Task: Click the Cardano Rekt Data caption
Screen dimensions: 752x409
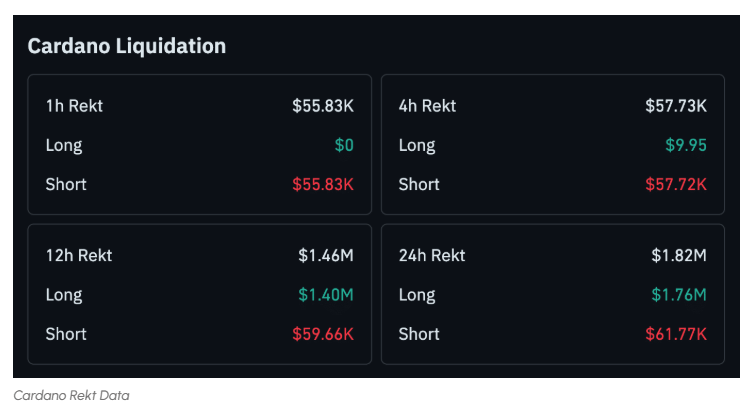Action: [71, 395]
